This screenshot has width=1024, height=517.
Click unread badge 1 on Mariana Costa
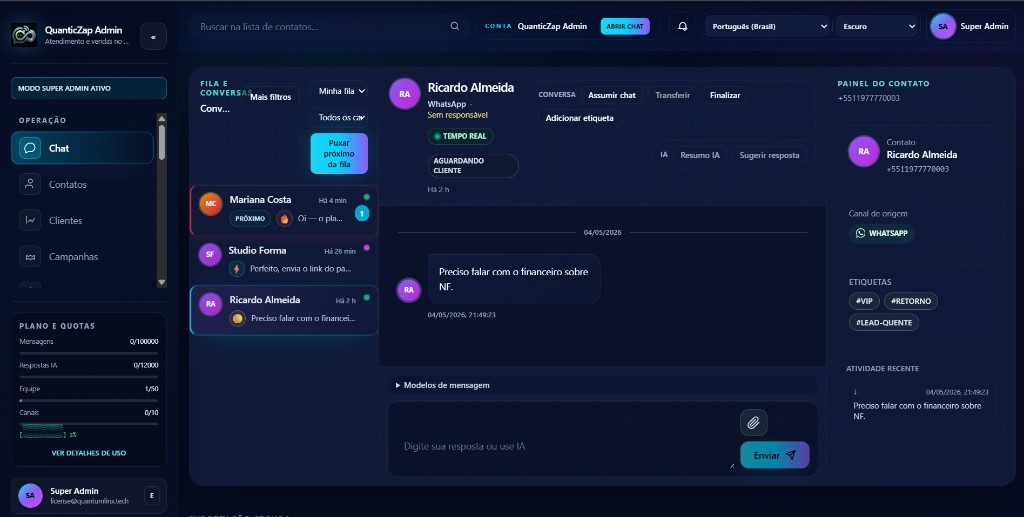tap(362, 213)
